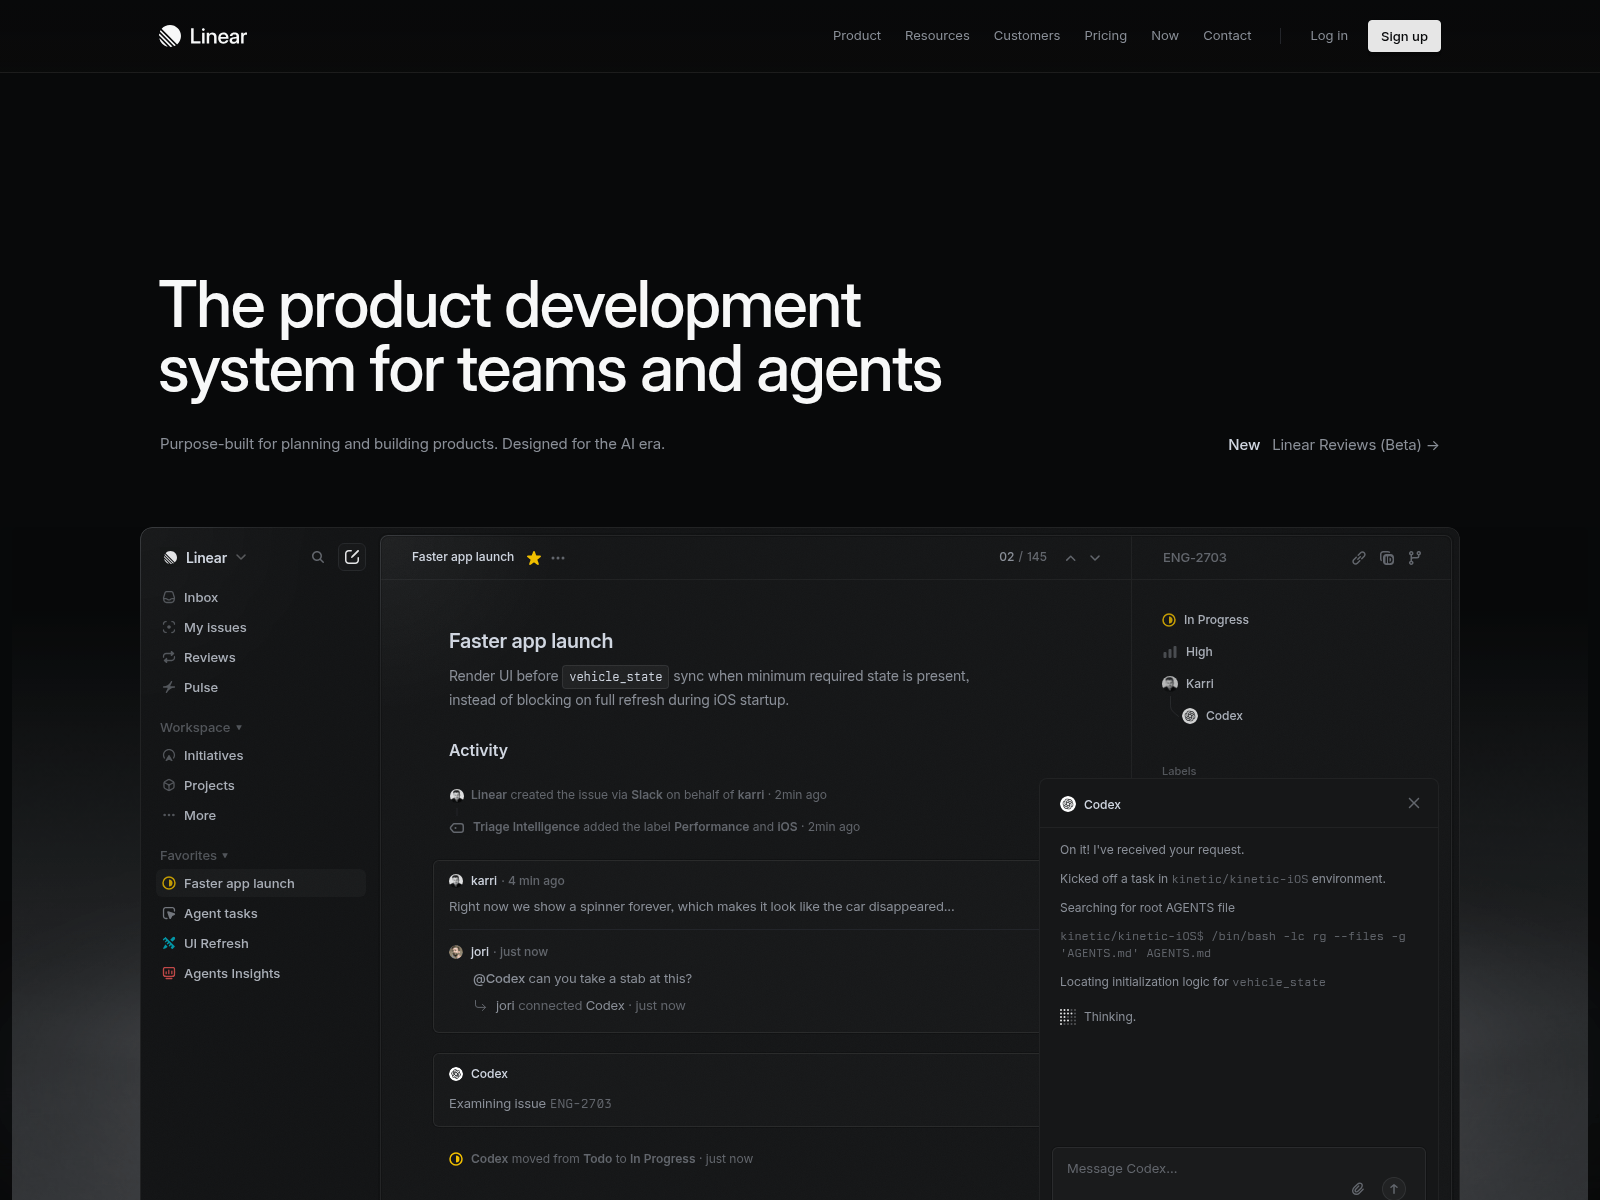Close the Codex chat panel
This screenshot has width=1600, height=1200.
1414,803
